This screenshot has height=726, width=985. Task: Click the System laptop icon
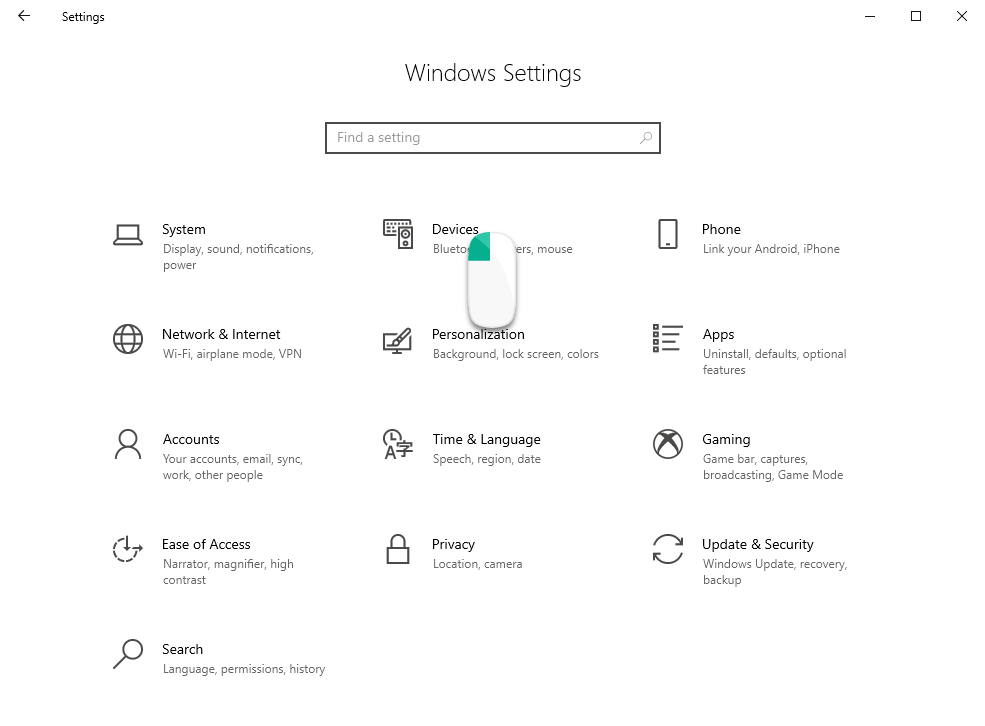128,235
